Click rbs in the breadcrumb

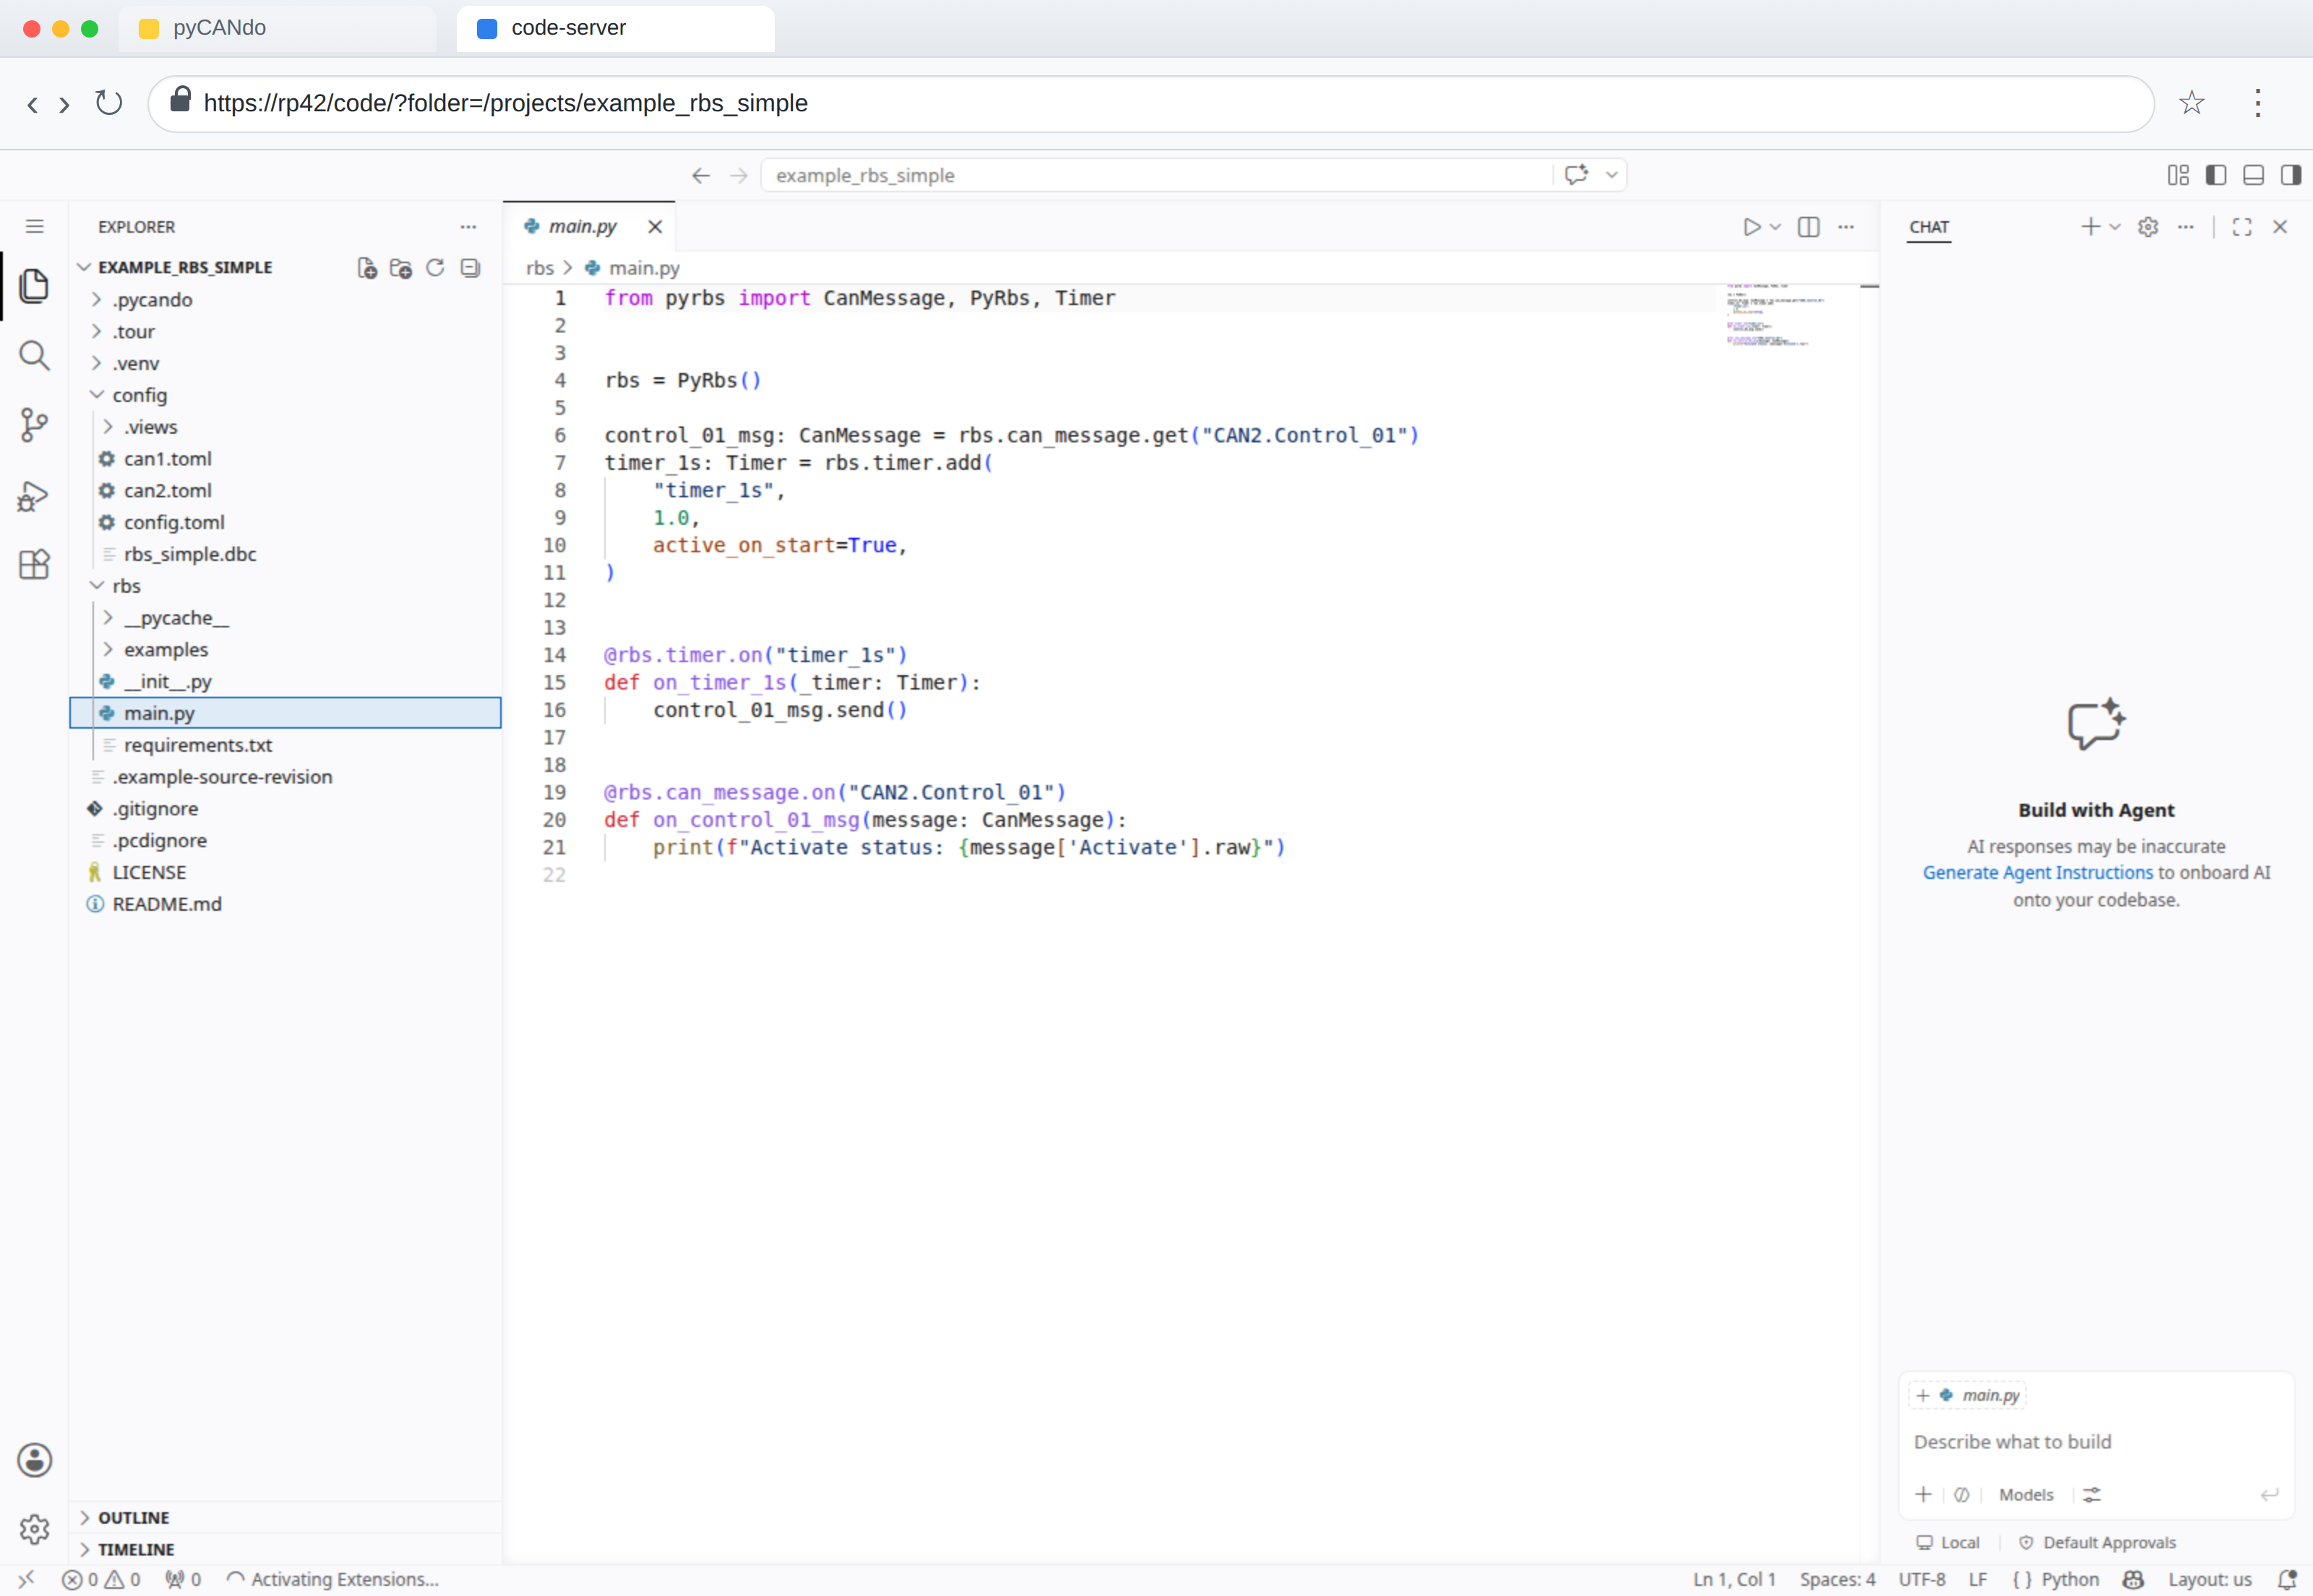coord(540,268)
